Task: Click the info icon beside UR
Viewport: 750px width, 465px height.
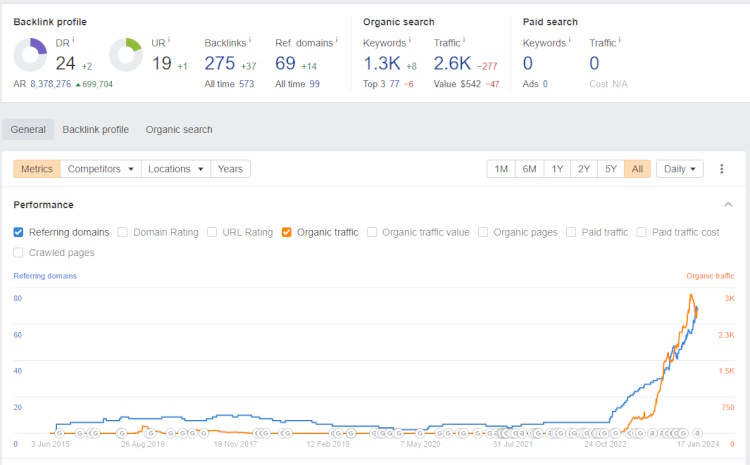Action: click(170, 41)
